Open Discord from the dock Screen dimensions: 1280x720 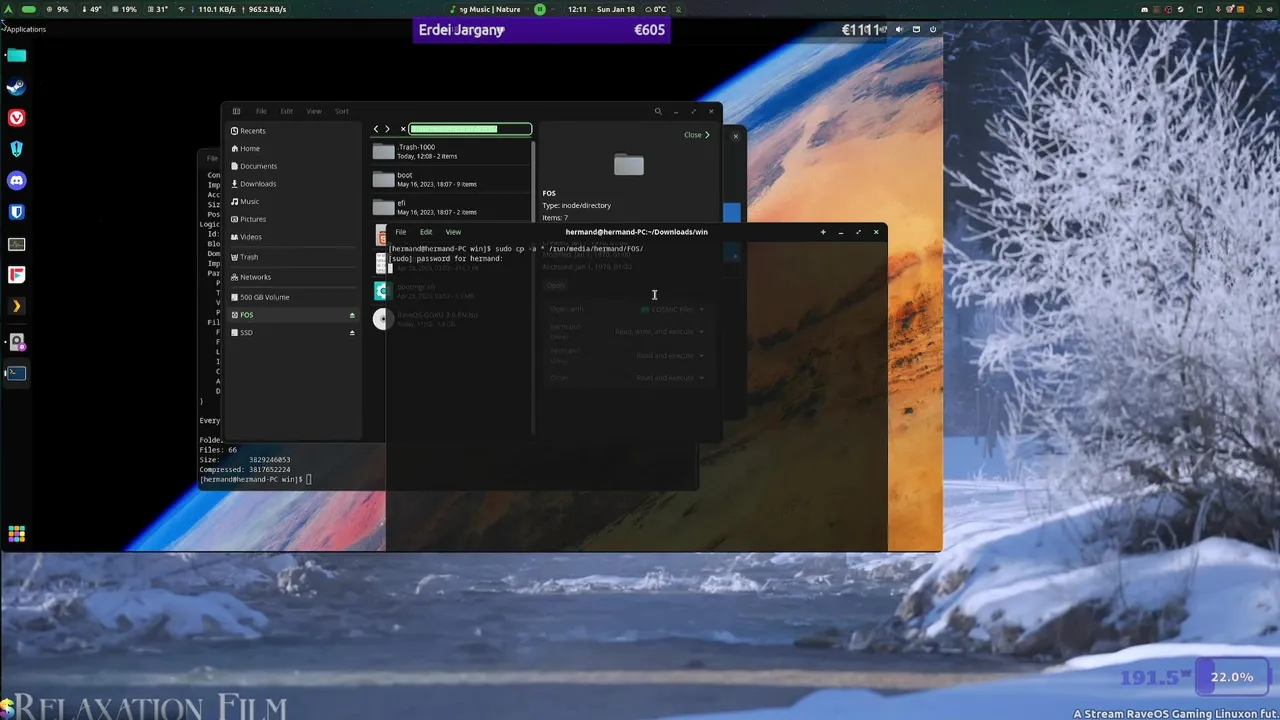[16, 181]
